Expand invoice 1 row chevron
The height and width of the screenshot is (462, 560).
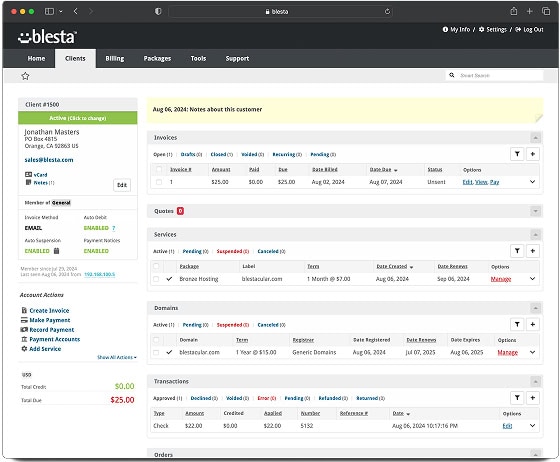click(532, 182)
